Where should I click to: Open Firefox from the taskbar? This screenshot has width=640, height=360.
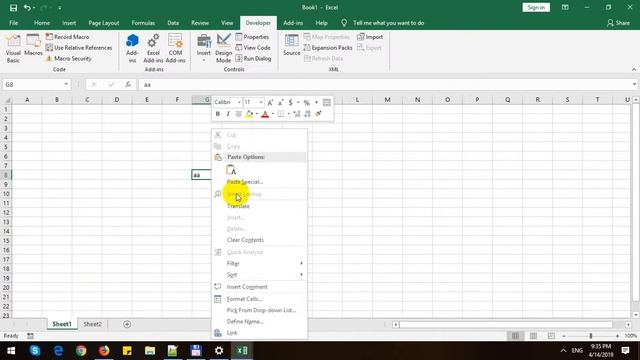point(104,351)
